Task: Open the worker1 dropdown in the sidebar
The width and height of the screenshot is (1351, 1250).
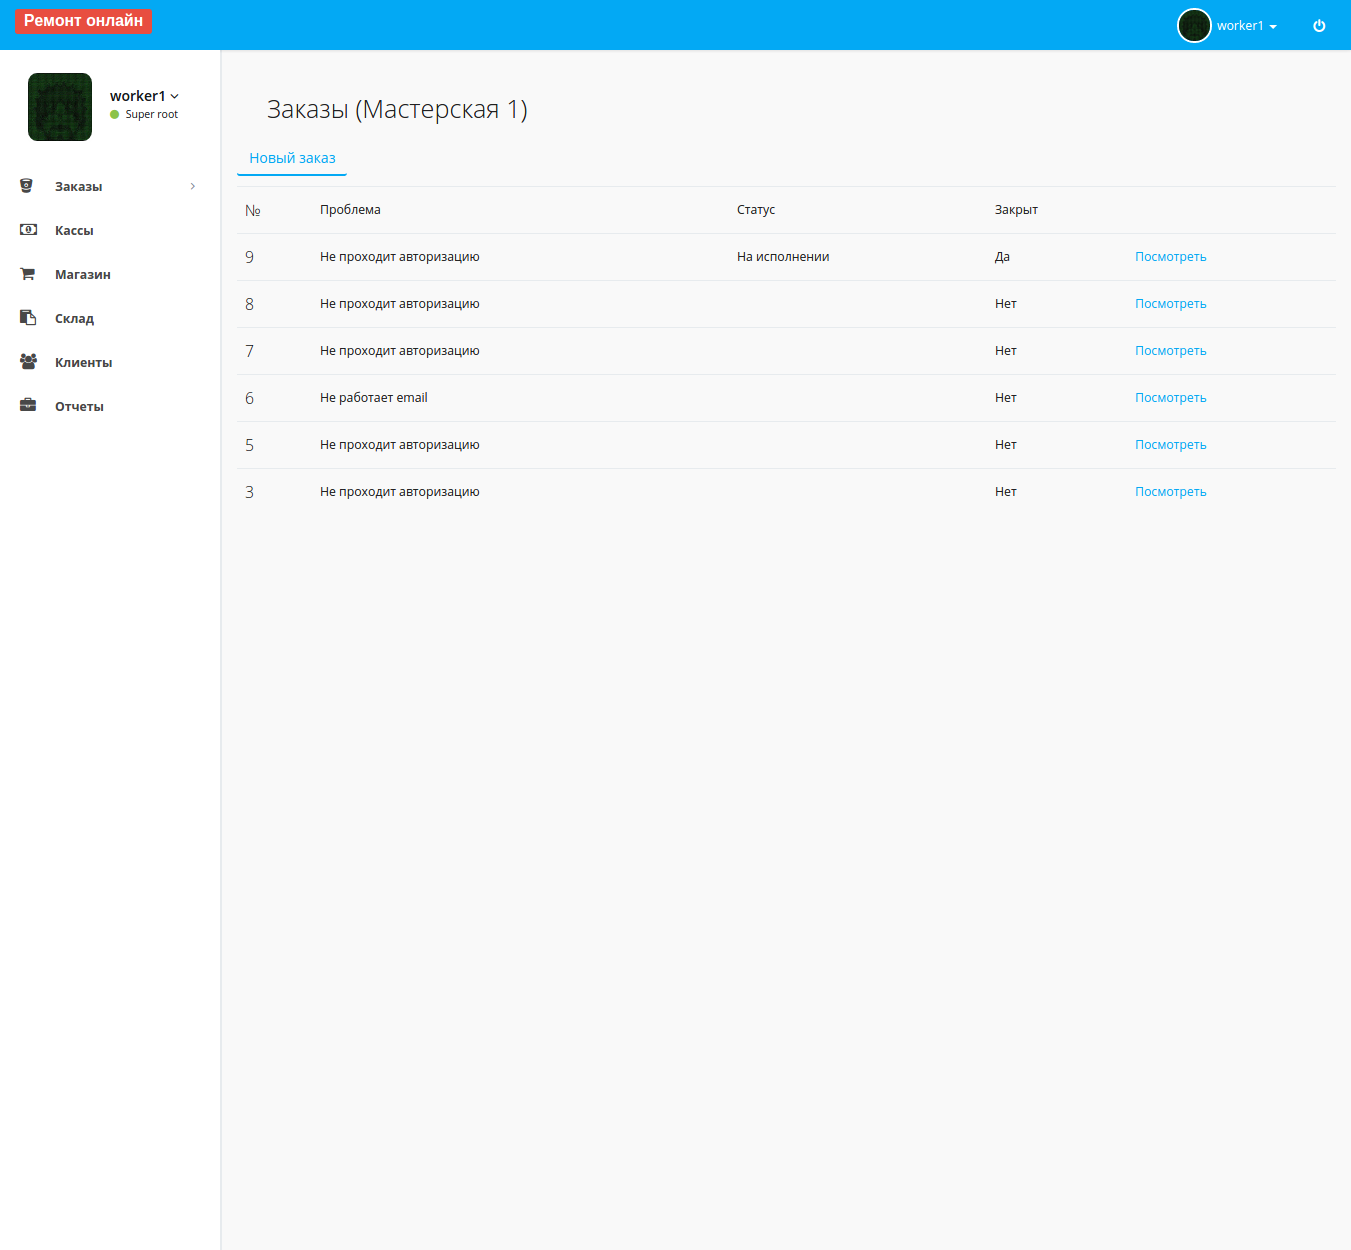Action: 144,96
